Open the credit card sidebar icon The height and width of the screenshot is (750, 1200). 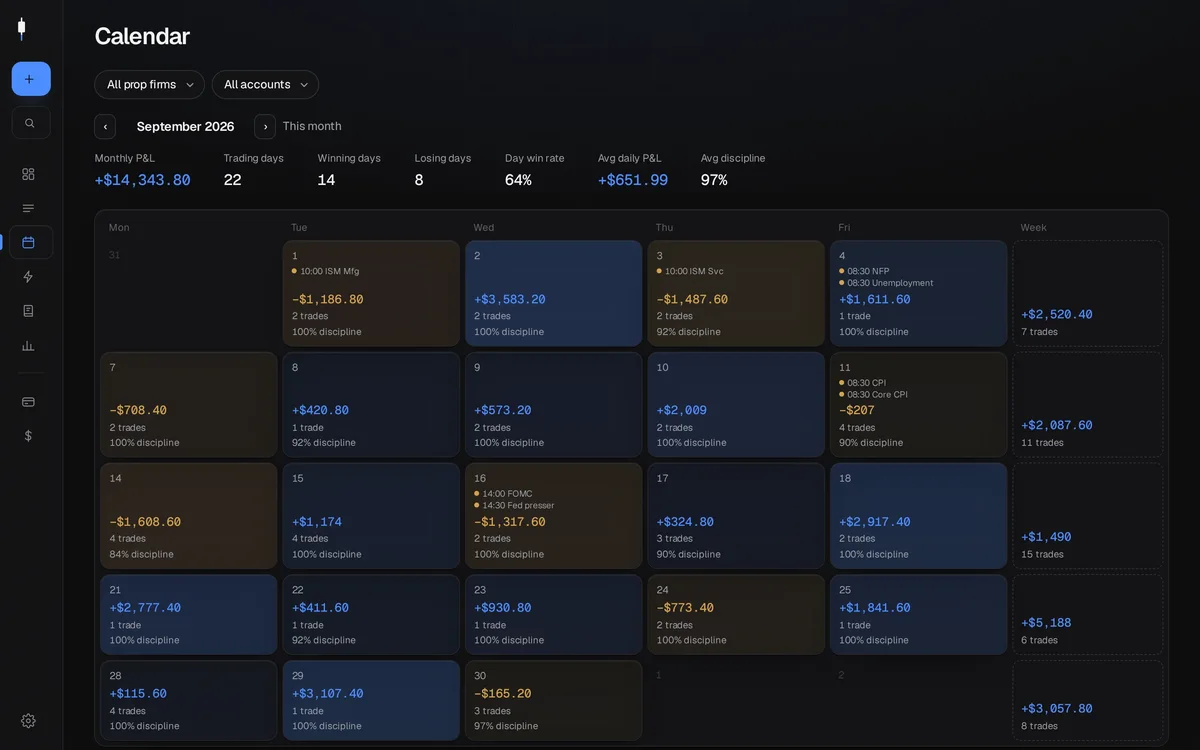(28, 402)
